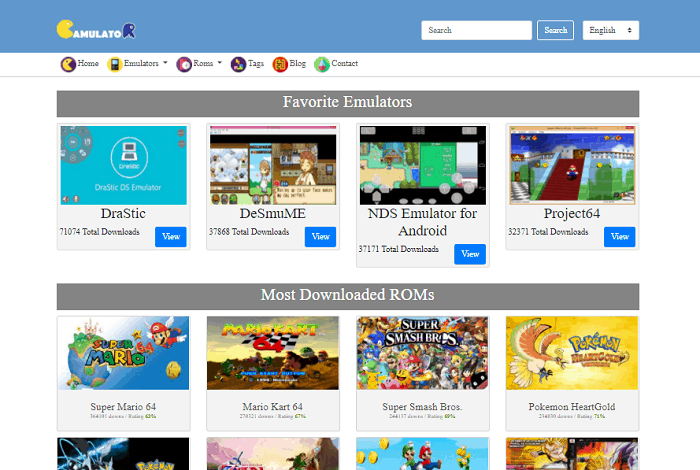The height and width of the screenshot is (470, 700).
Task: Click the View button for DraStic
Action: [x=171, y=237]
